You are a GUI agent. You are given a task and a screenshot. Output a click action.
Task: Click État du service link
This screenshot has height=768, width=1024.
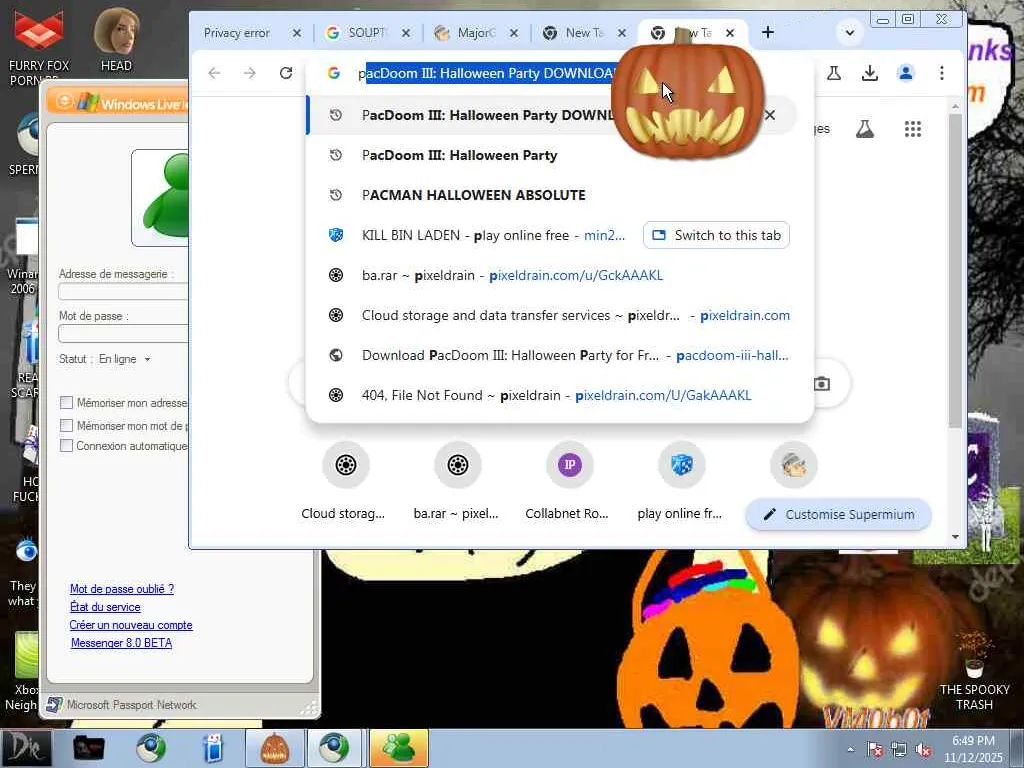[105, 607]
